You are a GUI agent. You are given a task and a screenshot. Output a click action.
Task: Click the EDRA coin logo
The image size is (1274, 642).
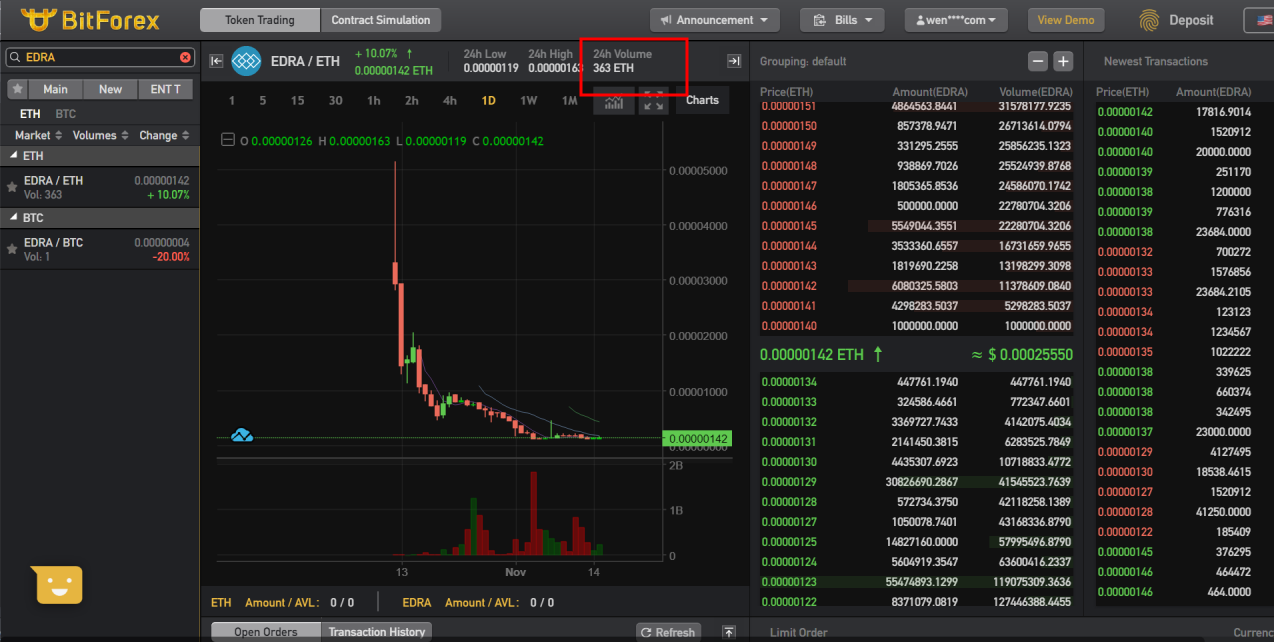246,61
